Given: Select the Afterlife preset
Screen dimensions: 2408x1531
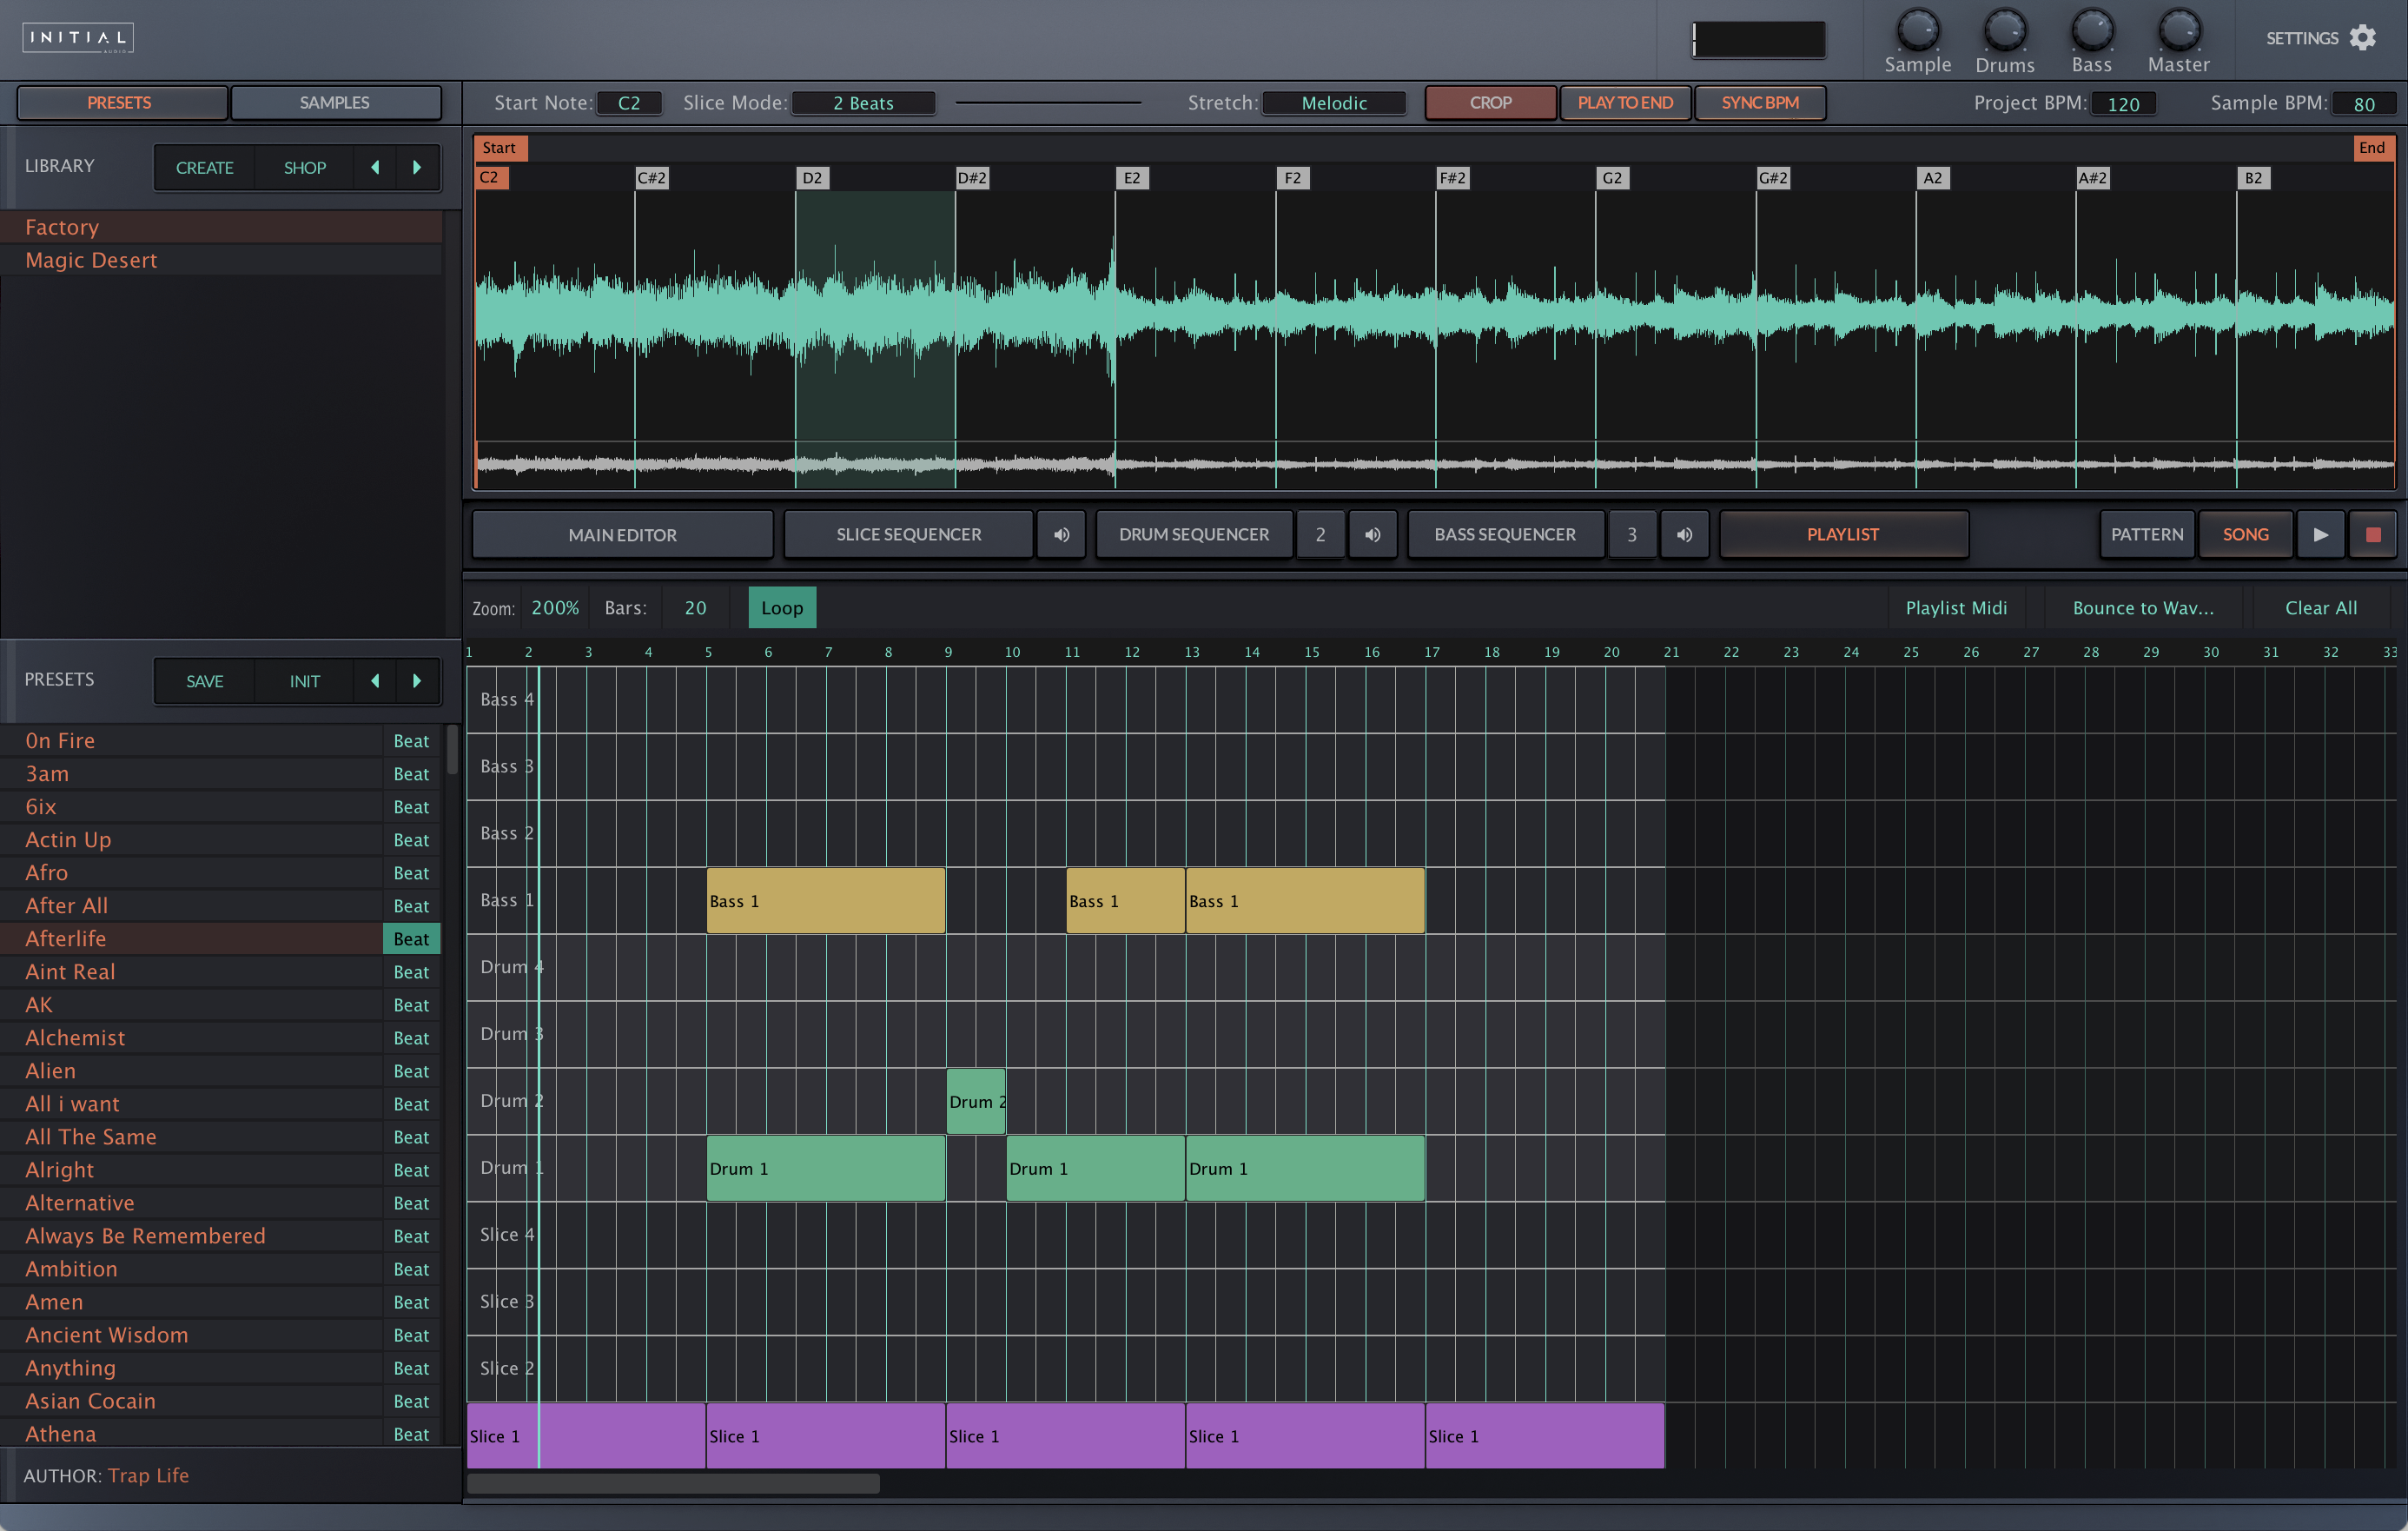Looking at the screenshot, I should (x=190, y=938).
